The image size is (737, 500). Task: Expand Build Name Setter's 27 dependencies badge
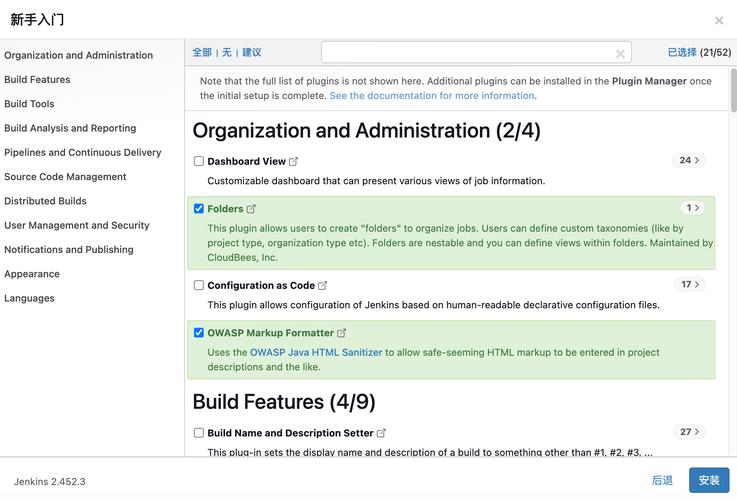[x=689, y=432]
